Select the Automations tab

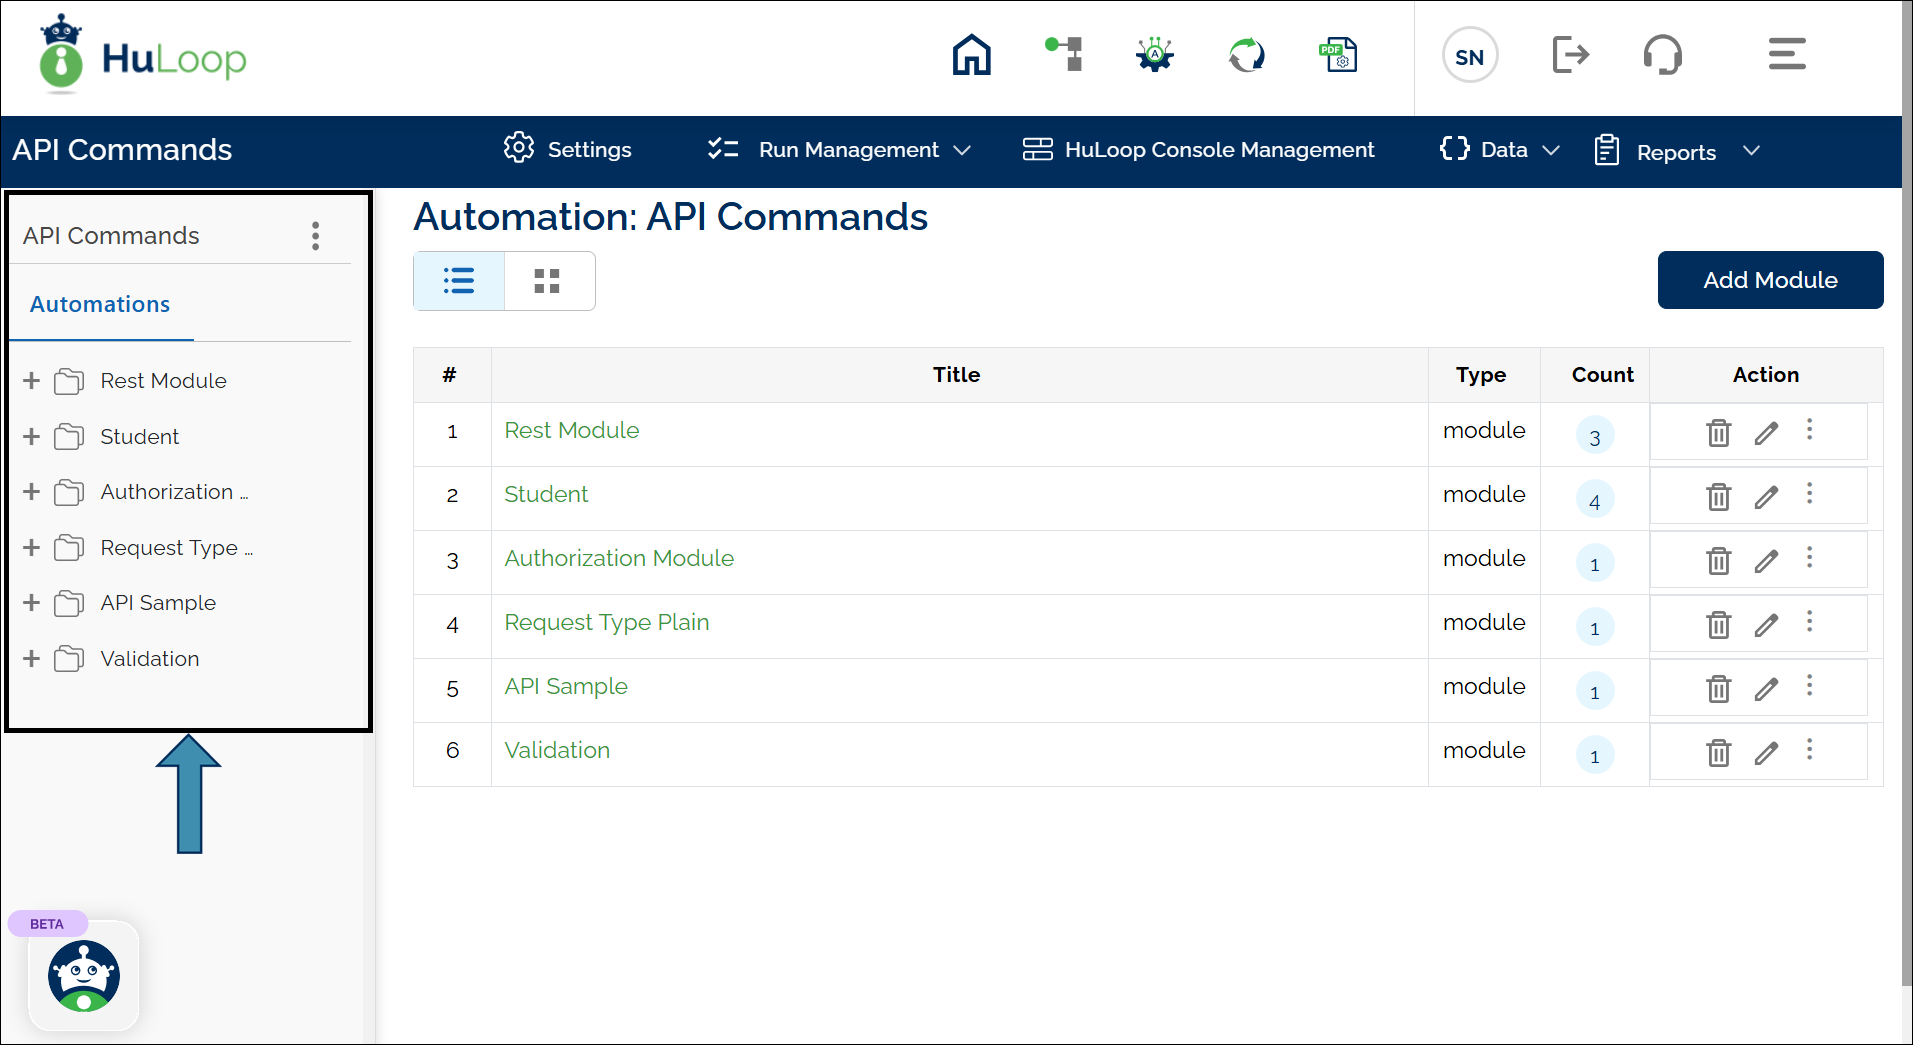click(100, 304)
